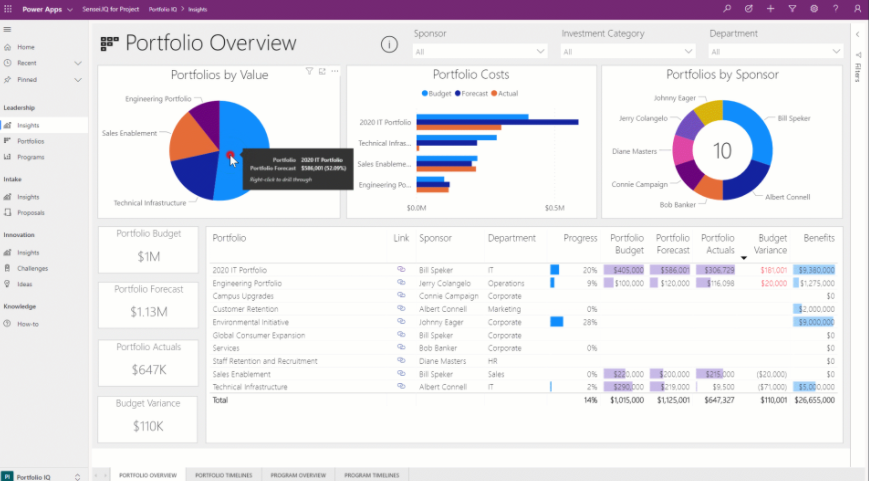
Task: Open the settings gear icon
Action: 814,9
